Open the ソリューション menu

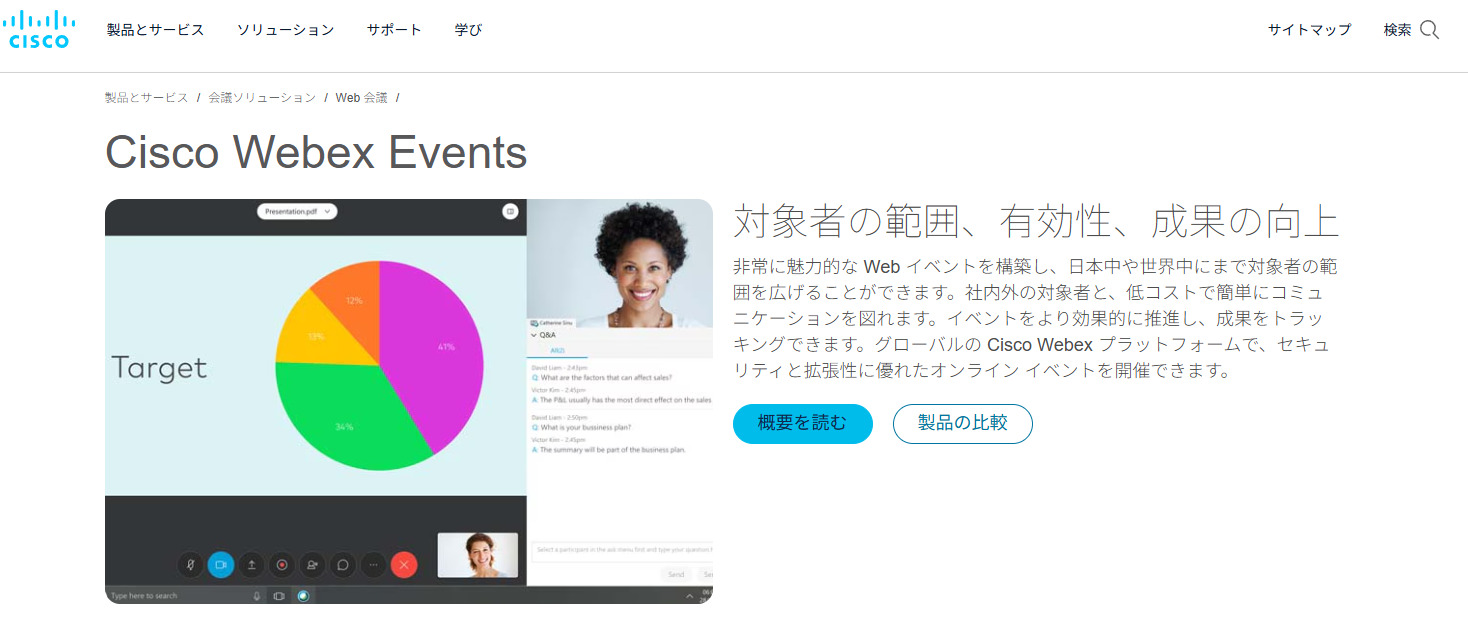coord(285,30)
